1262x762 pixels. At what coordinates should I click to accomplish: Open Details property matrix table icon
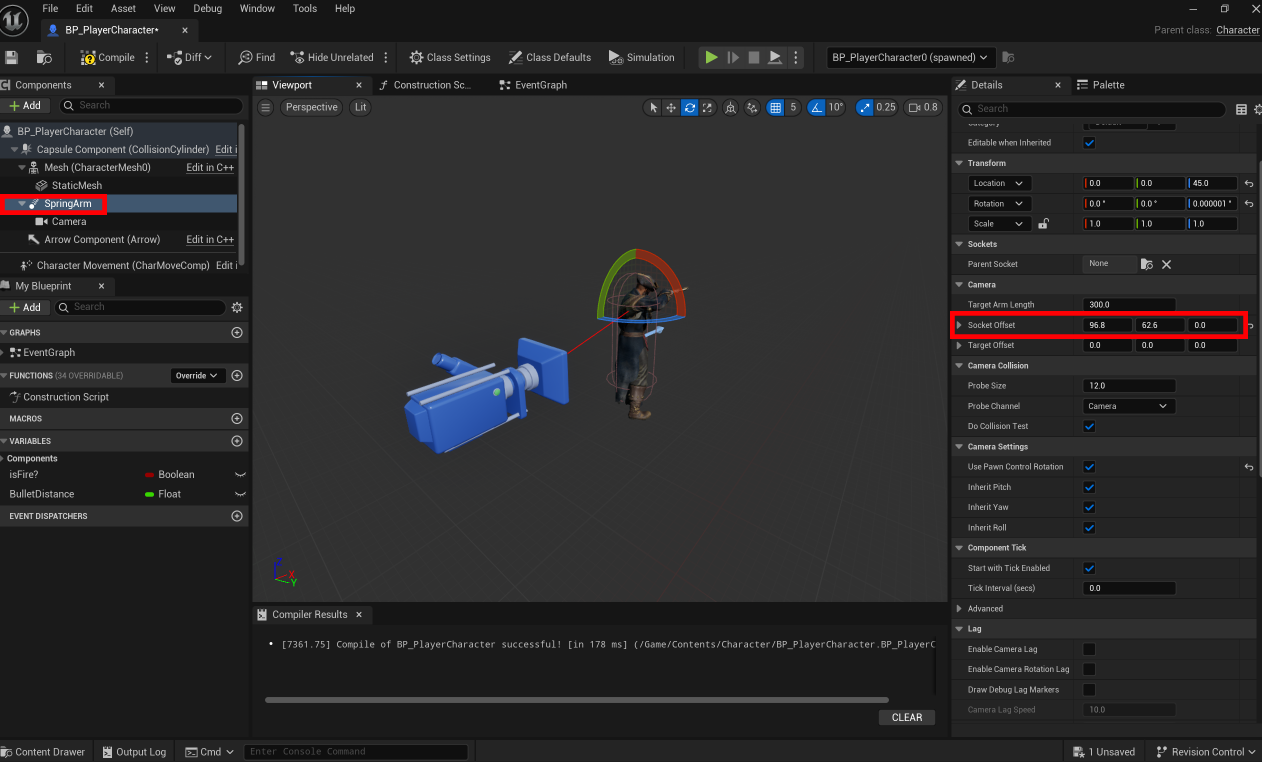1241,109
